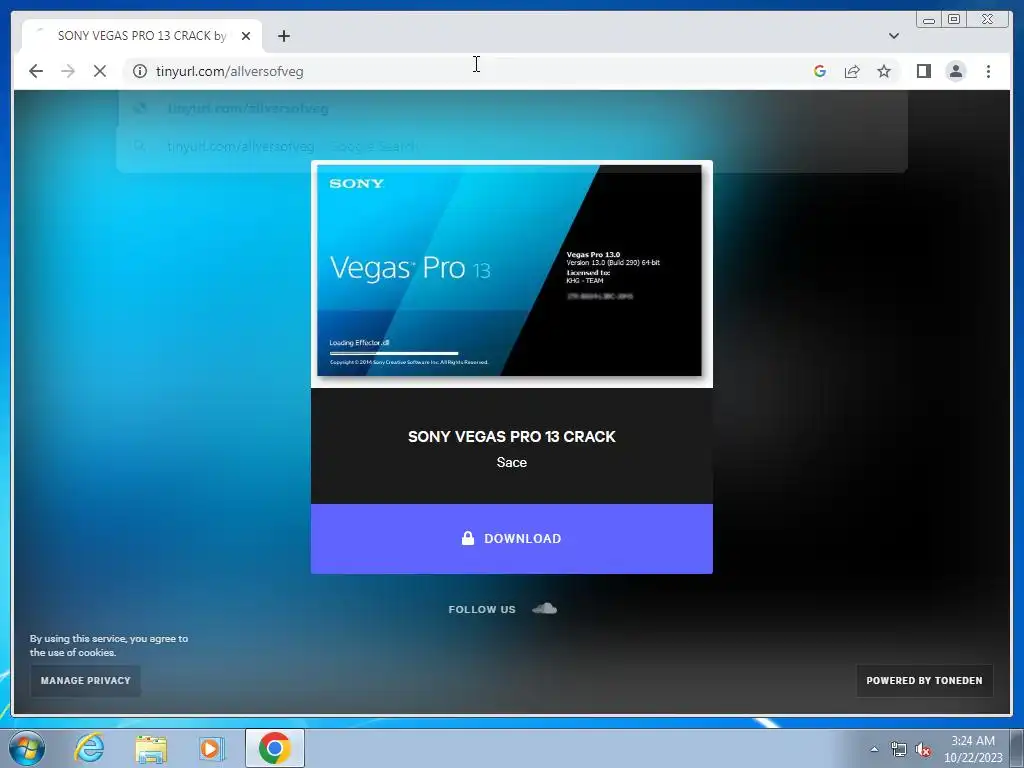Click the SONY VEGAS PRO 13 CRACK title
The width and height of the screenshot is (1024, 768).
tap(511, 436)
